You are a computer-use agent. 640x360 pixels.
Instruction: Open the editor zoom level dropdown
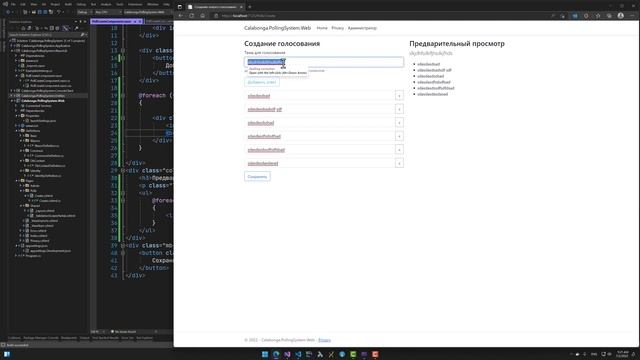pyautogui.click(x=97, y=331)
